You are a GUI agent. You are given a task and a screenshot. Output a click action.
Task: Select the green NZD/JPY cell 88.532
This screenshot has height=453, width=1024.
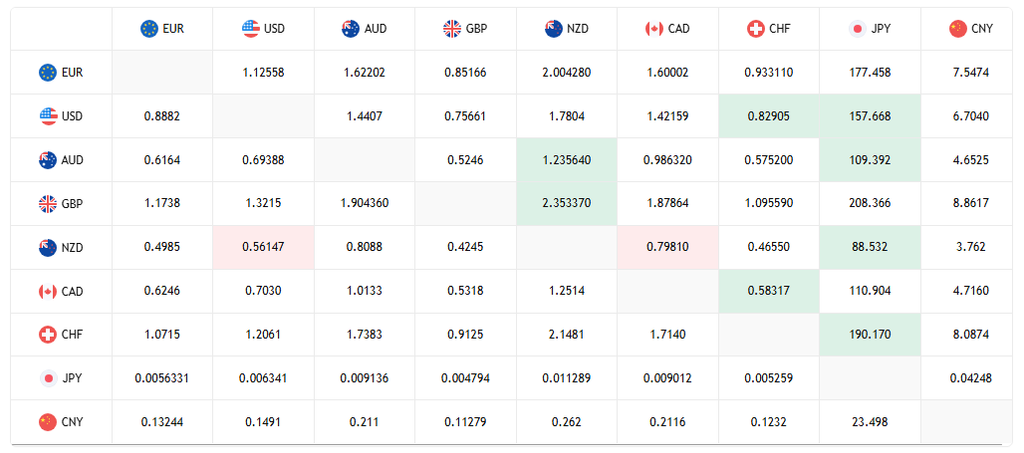870,247
